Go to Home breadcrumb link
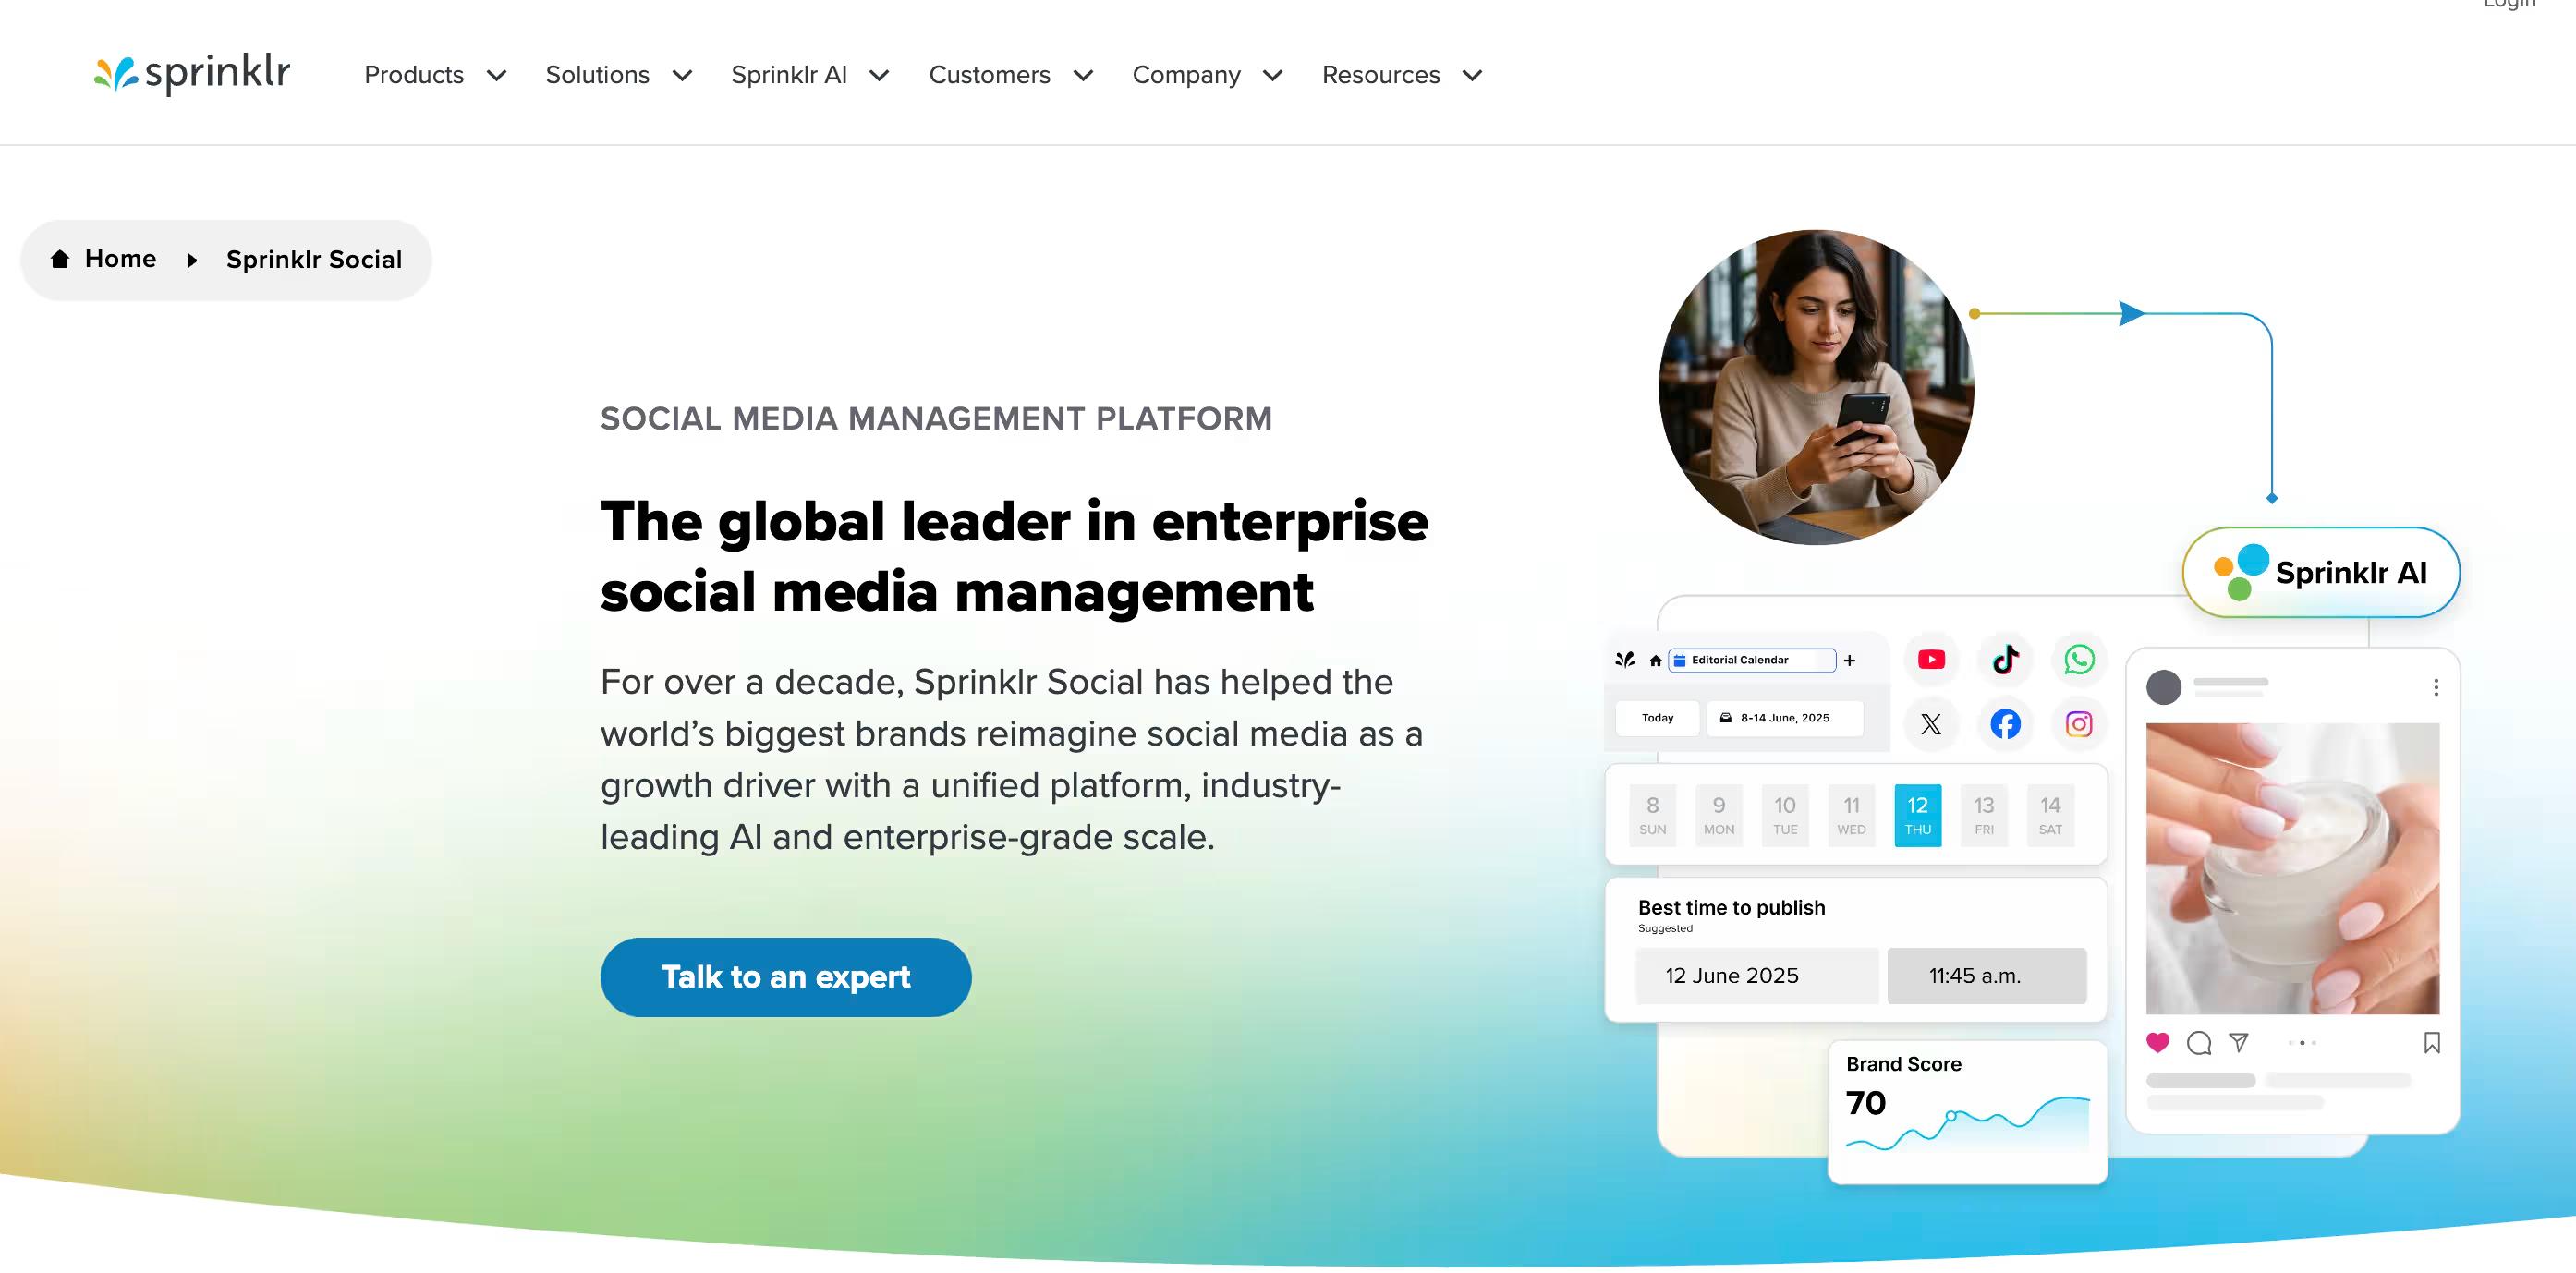The width and height of the screenshot is (2576, 1273). coord(120,259)
